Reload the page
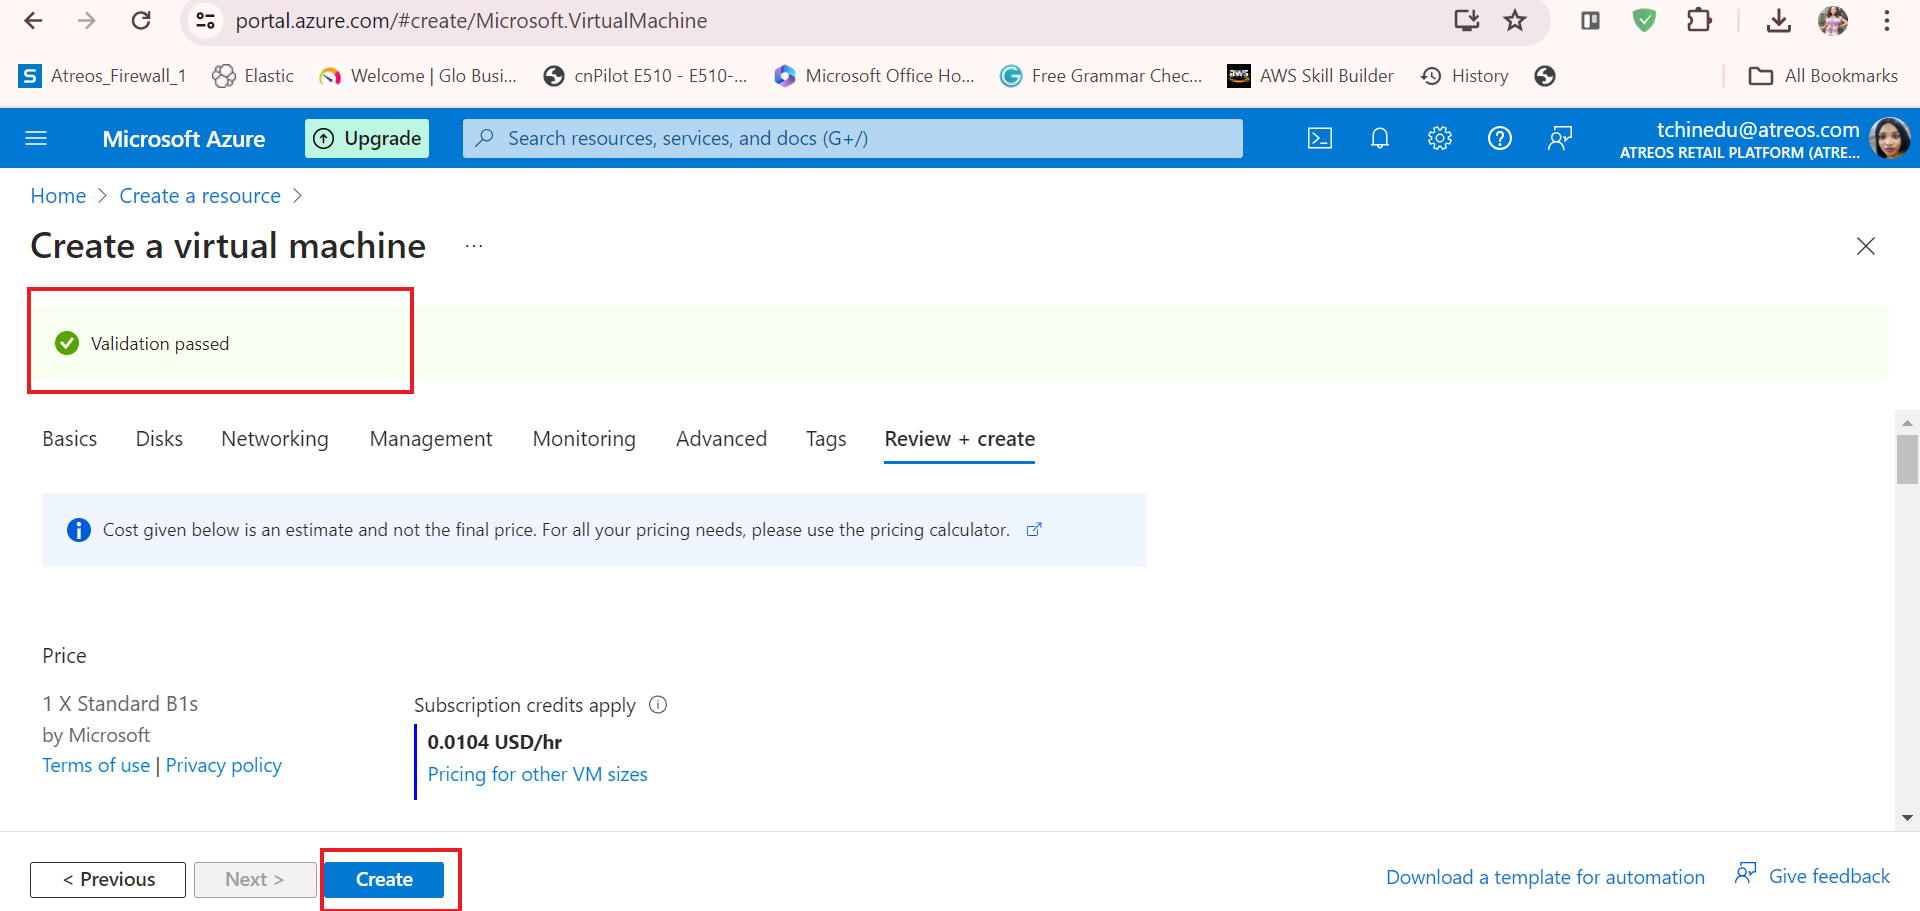Image resolution: width=1920 pixels, height=911 pixels. tap(141, 21)
